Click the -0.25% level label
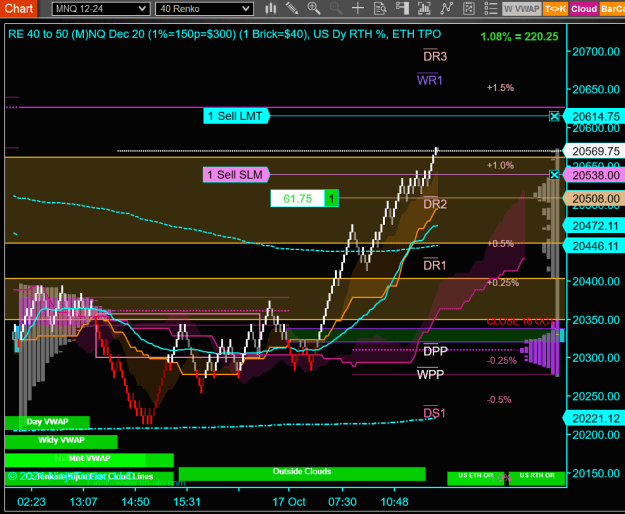Screen dimensions: 625x514 pyautogui.click(x=501, y=361)
